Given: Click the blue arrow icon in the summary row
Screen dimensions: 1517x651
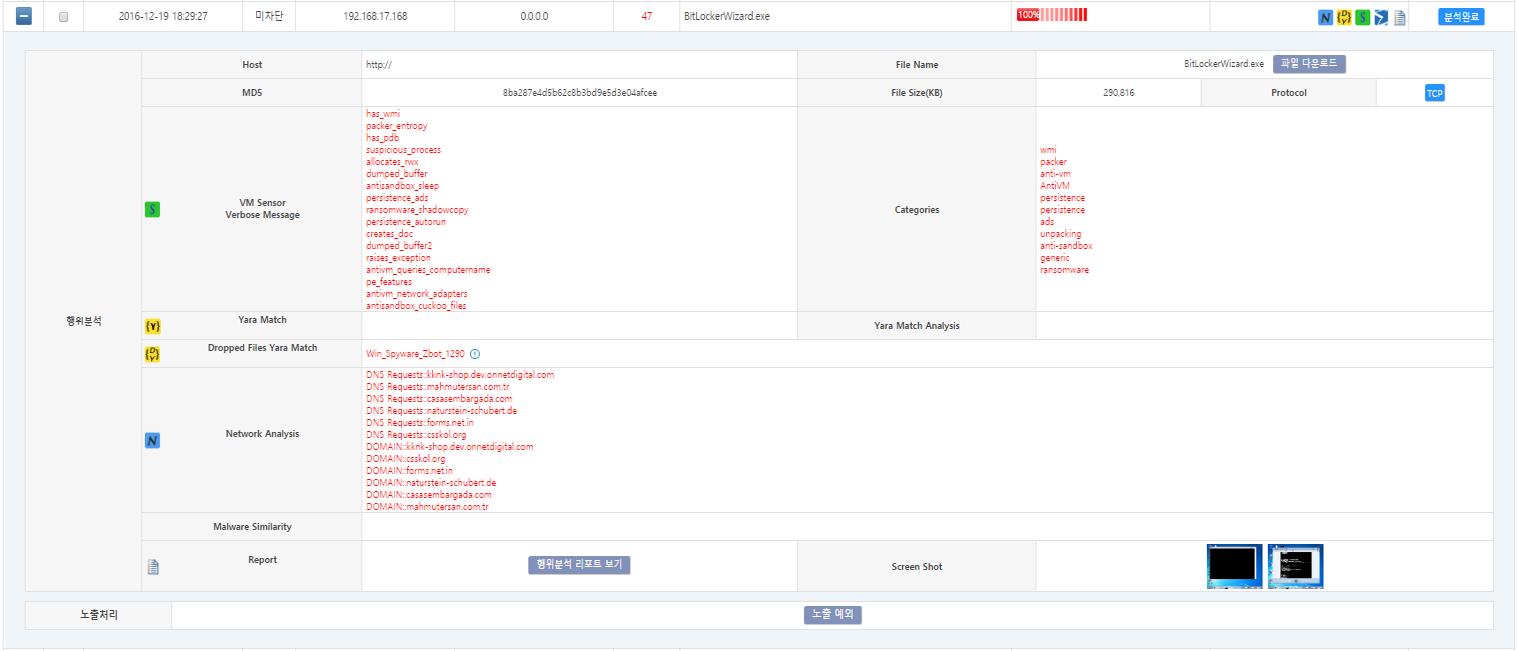Looking at the screenshot, I should pyautogui.click(x=1381, y=17).
